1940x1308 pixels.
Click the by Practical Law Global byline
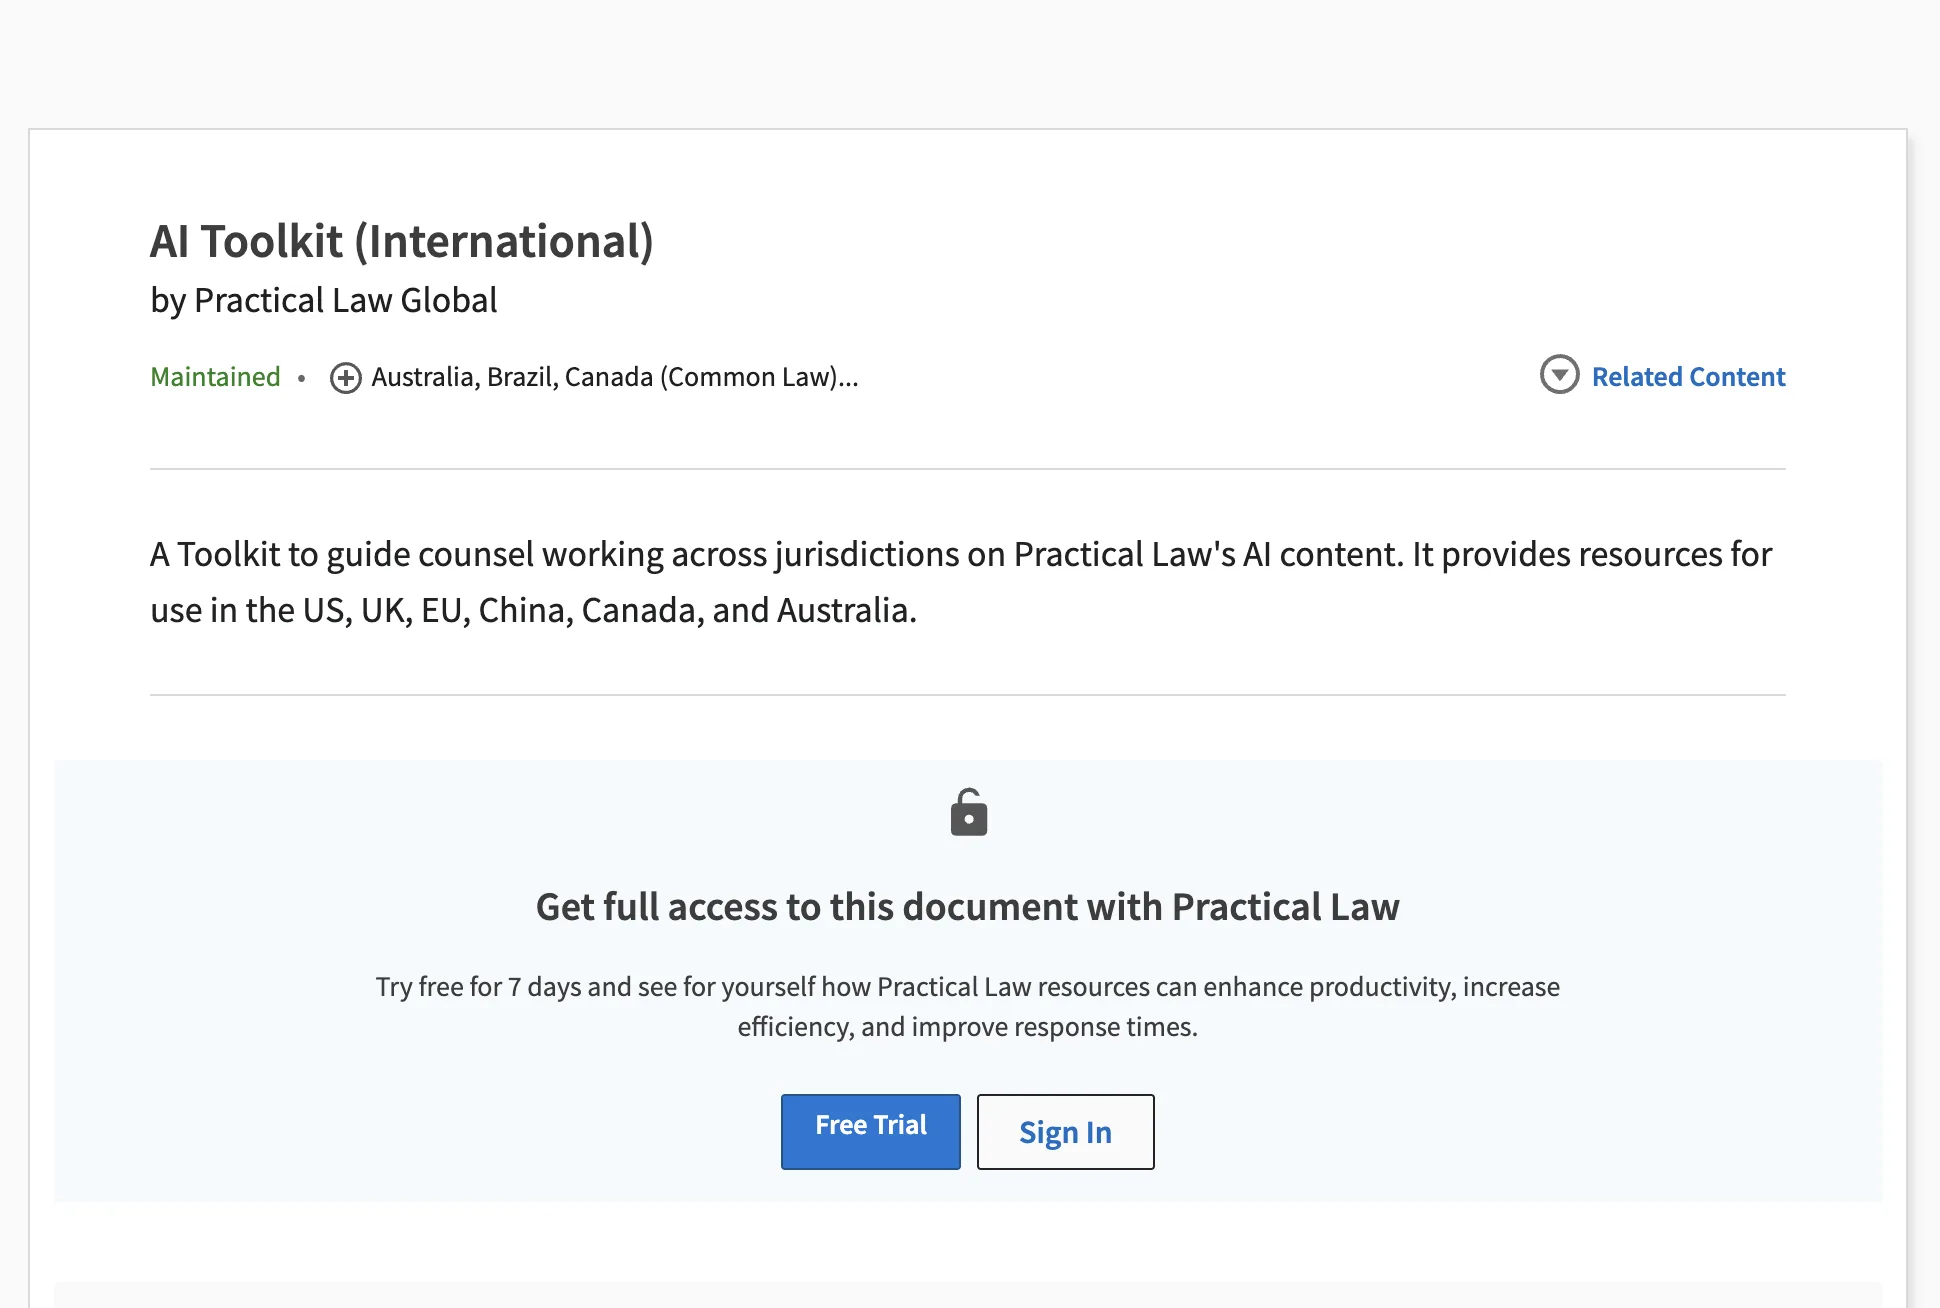323,300
